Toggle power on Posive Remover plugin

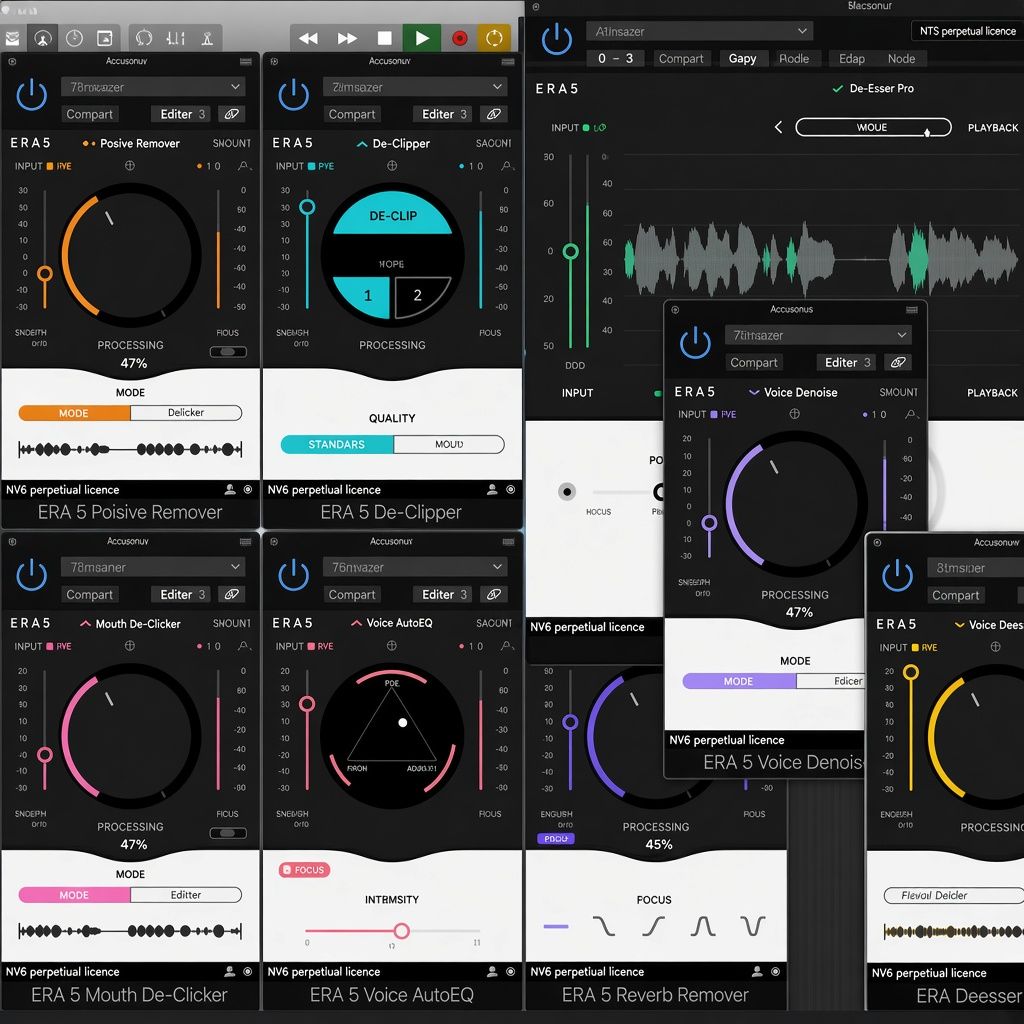point(31,95)
